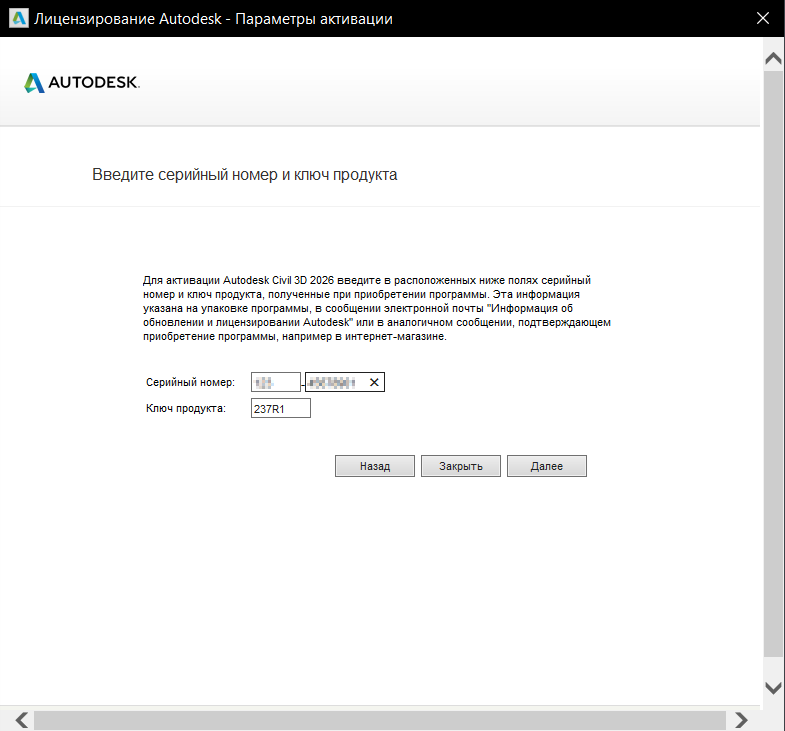Focus the first serial number field
The width and height of the screenshot is (785, 731).
[x=276, y=382]
